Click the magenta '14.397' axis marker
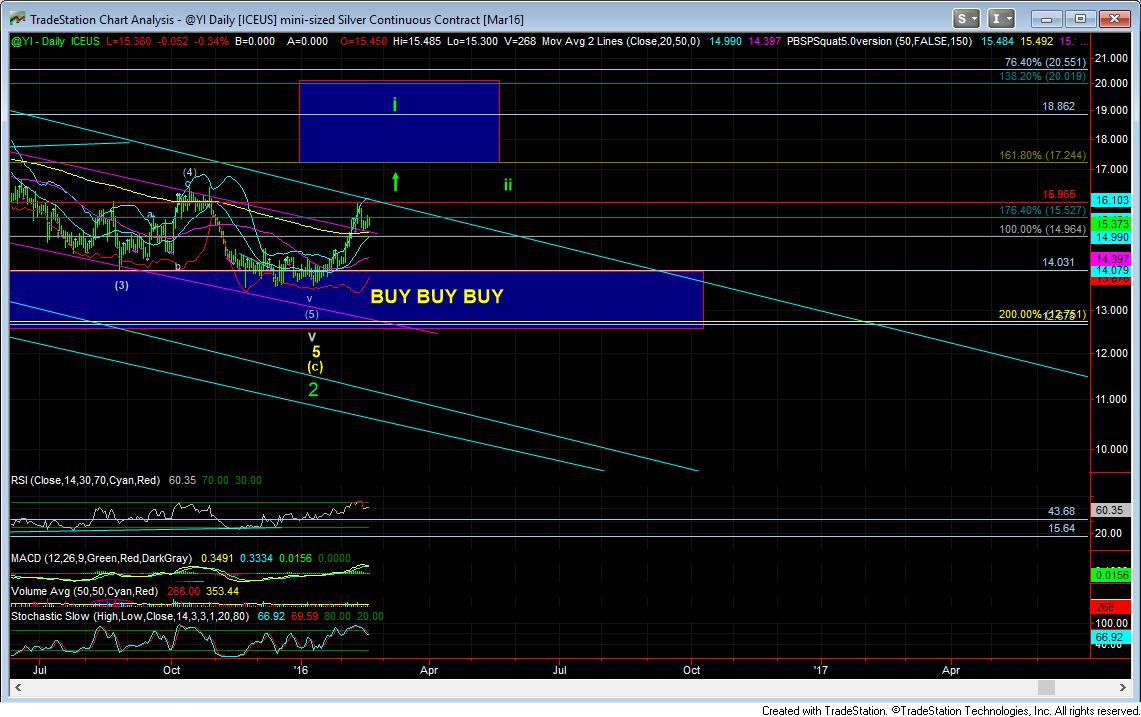The image size is (1141, 717). (1112, 259)
